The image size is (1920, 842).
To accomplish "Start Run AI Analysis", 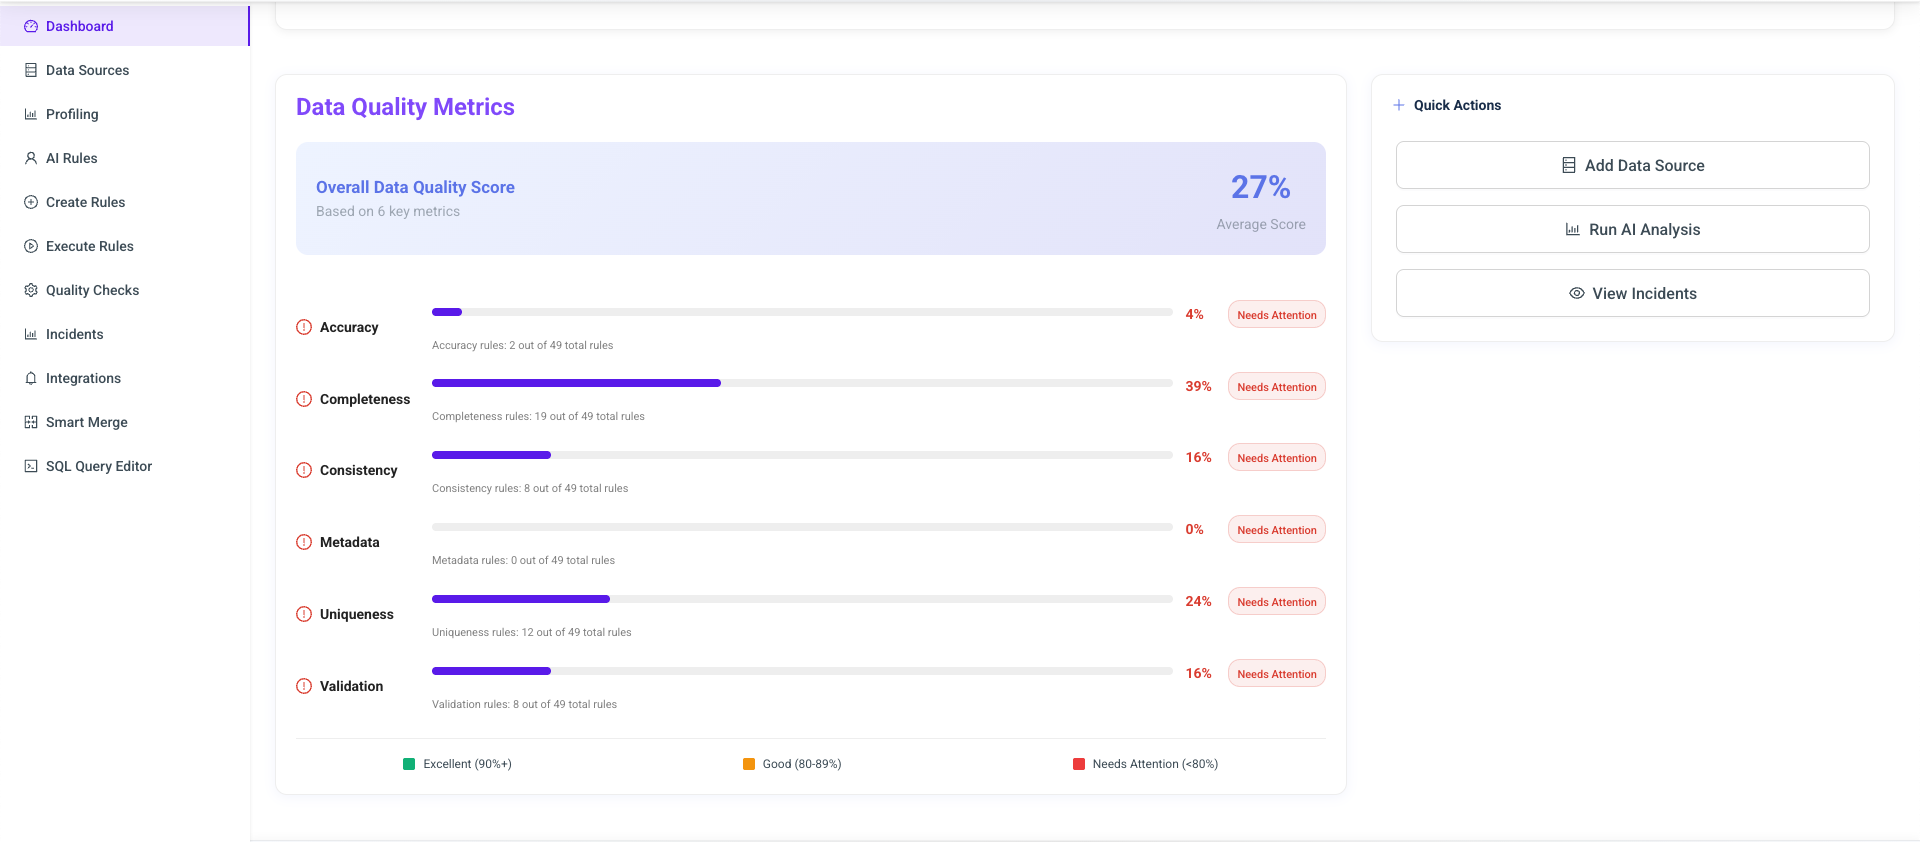I will (x=1632, y=229).
